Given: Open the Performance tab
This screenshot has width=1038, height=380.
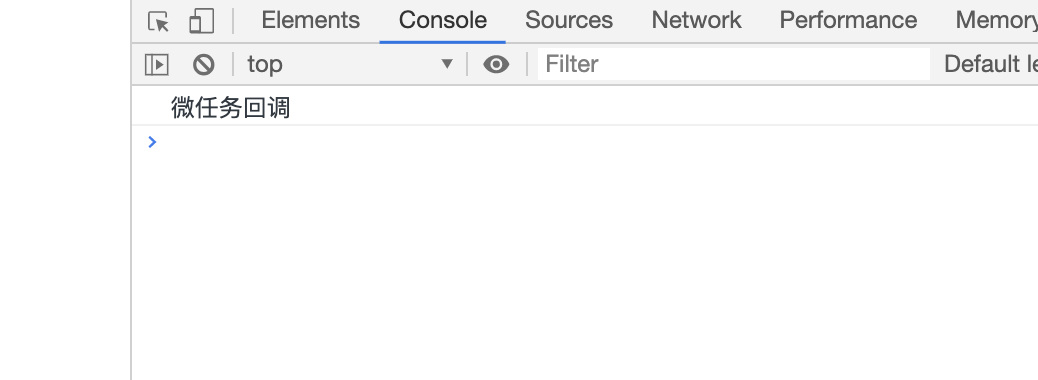Looking at the screenshot, I should pos(848,20).
